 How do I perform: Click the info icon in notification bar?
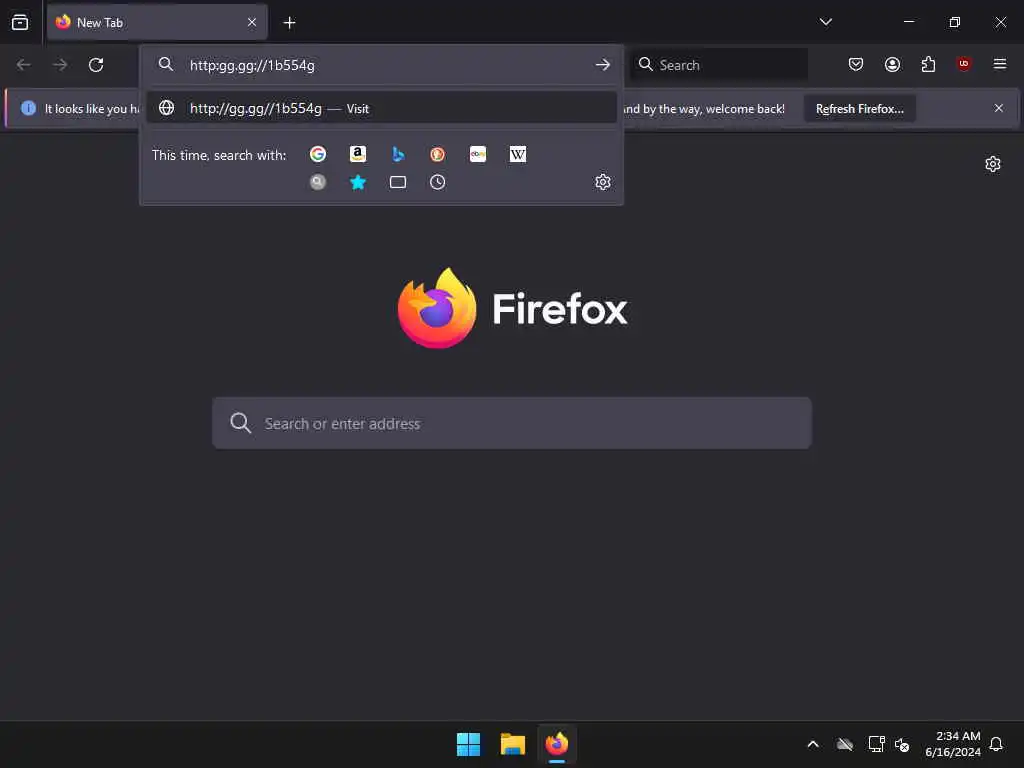pos(28,108)
